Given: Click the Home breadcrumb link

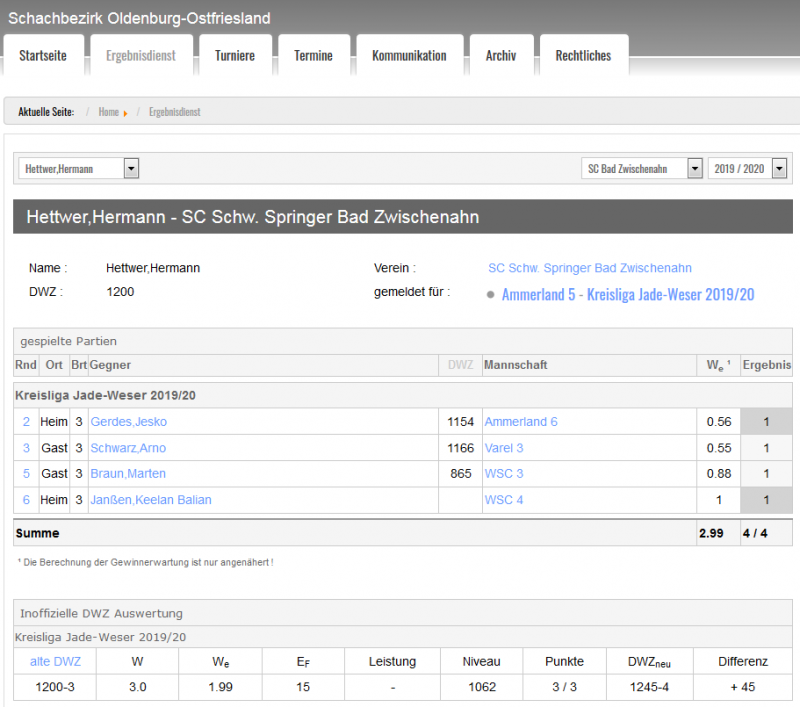Looking at the screenshot, I should click(108, 112).
